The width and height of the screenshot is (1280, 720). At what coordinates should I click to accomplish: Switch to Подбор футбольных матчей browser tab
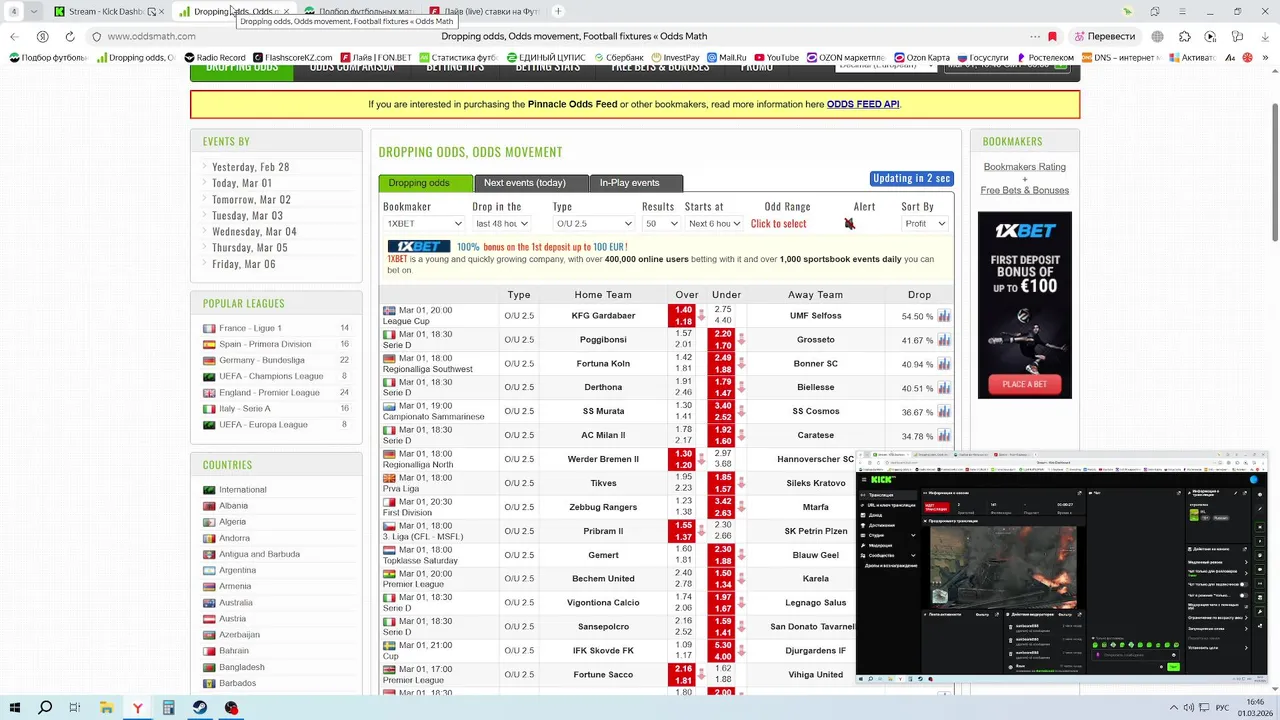pyautogui.click(x=362, y=12)
